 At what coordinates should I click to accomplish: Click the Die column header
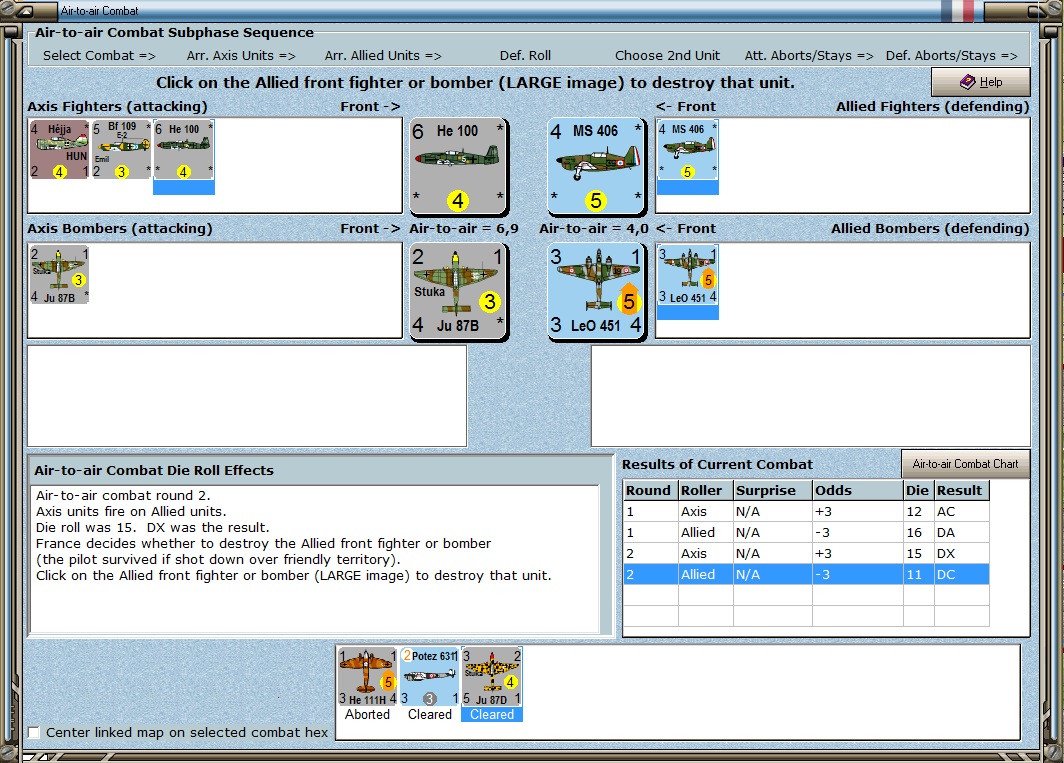pyautogui.click(x=918, y=490)
